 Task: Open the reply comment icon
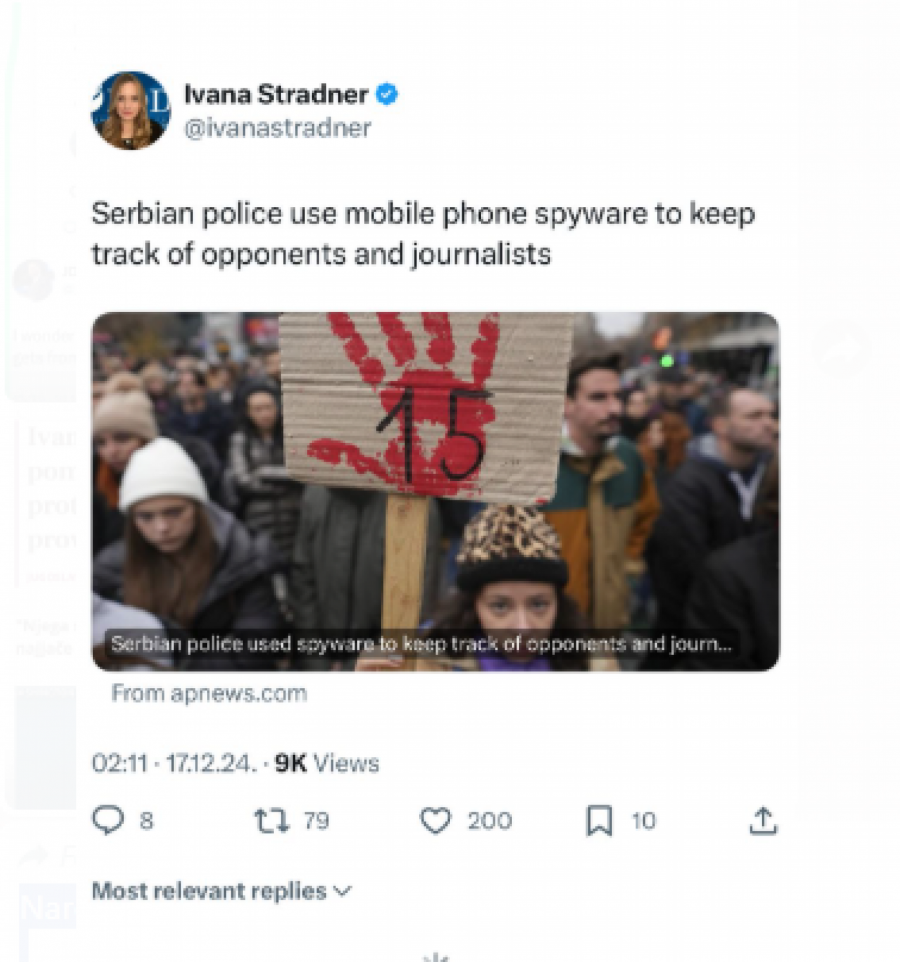108,820
